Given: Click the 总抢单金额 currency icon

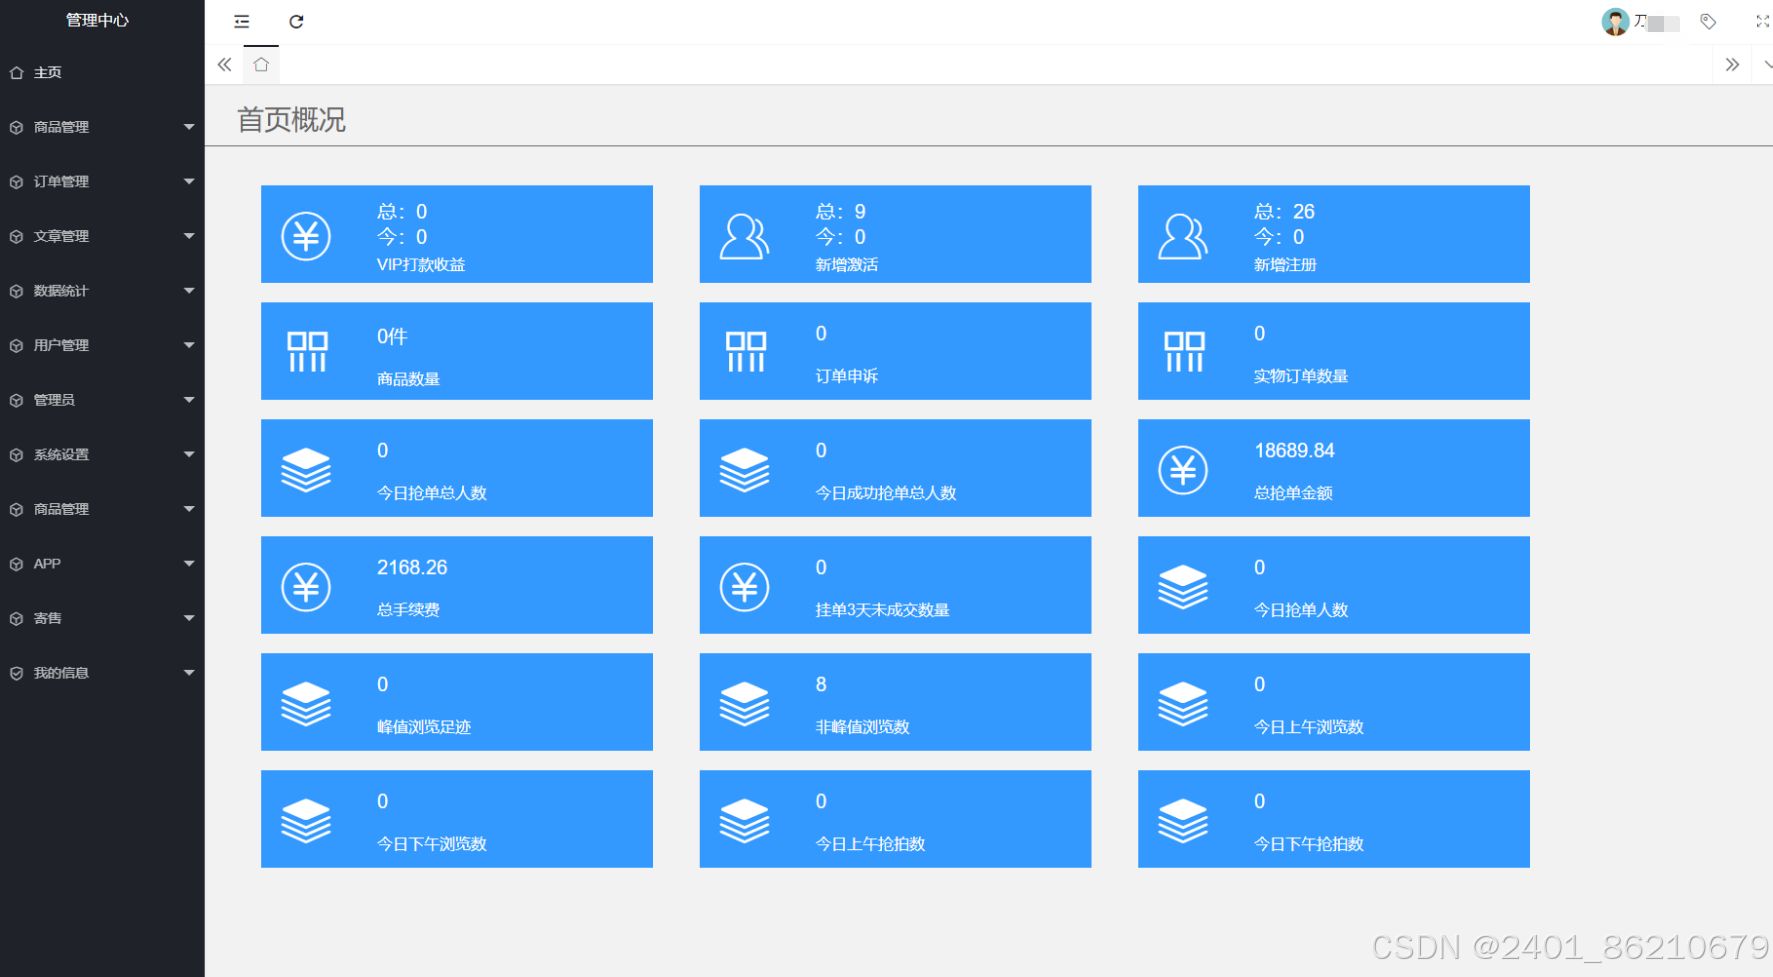Looking at the screenshot, I should [x=1184, y=468].
